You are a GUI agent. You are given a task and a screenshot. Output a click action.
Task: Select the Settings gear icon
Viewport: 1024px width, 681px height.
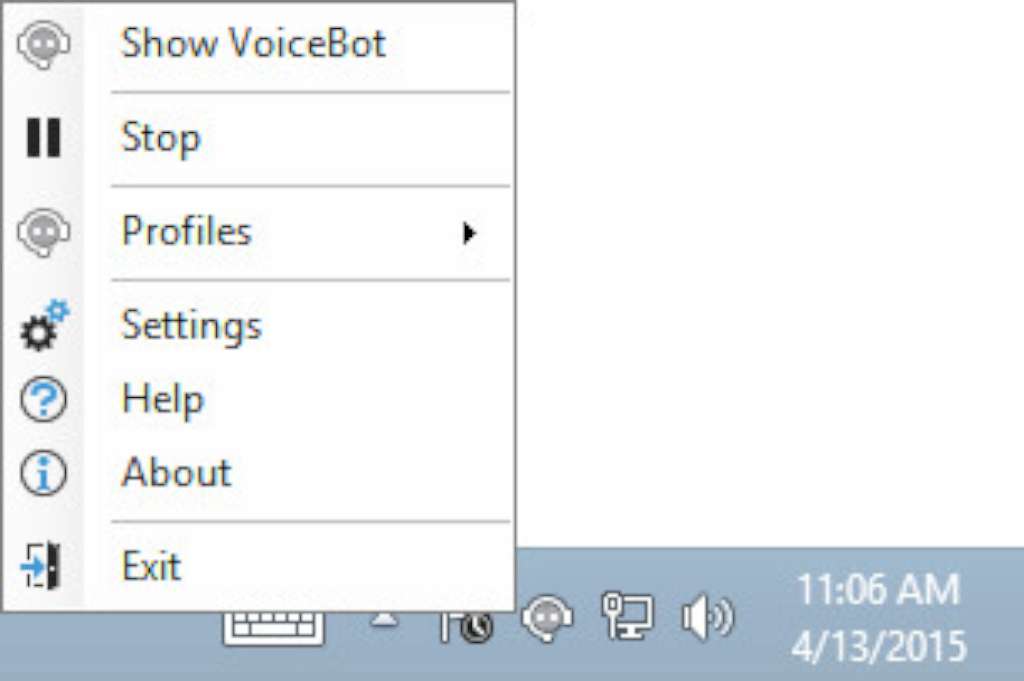(x=43, y=324)
